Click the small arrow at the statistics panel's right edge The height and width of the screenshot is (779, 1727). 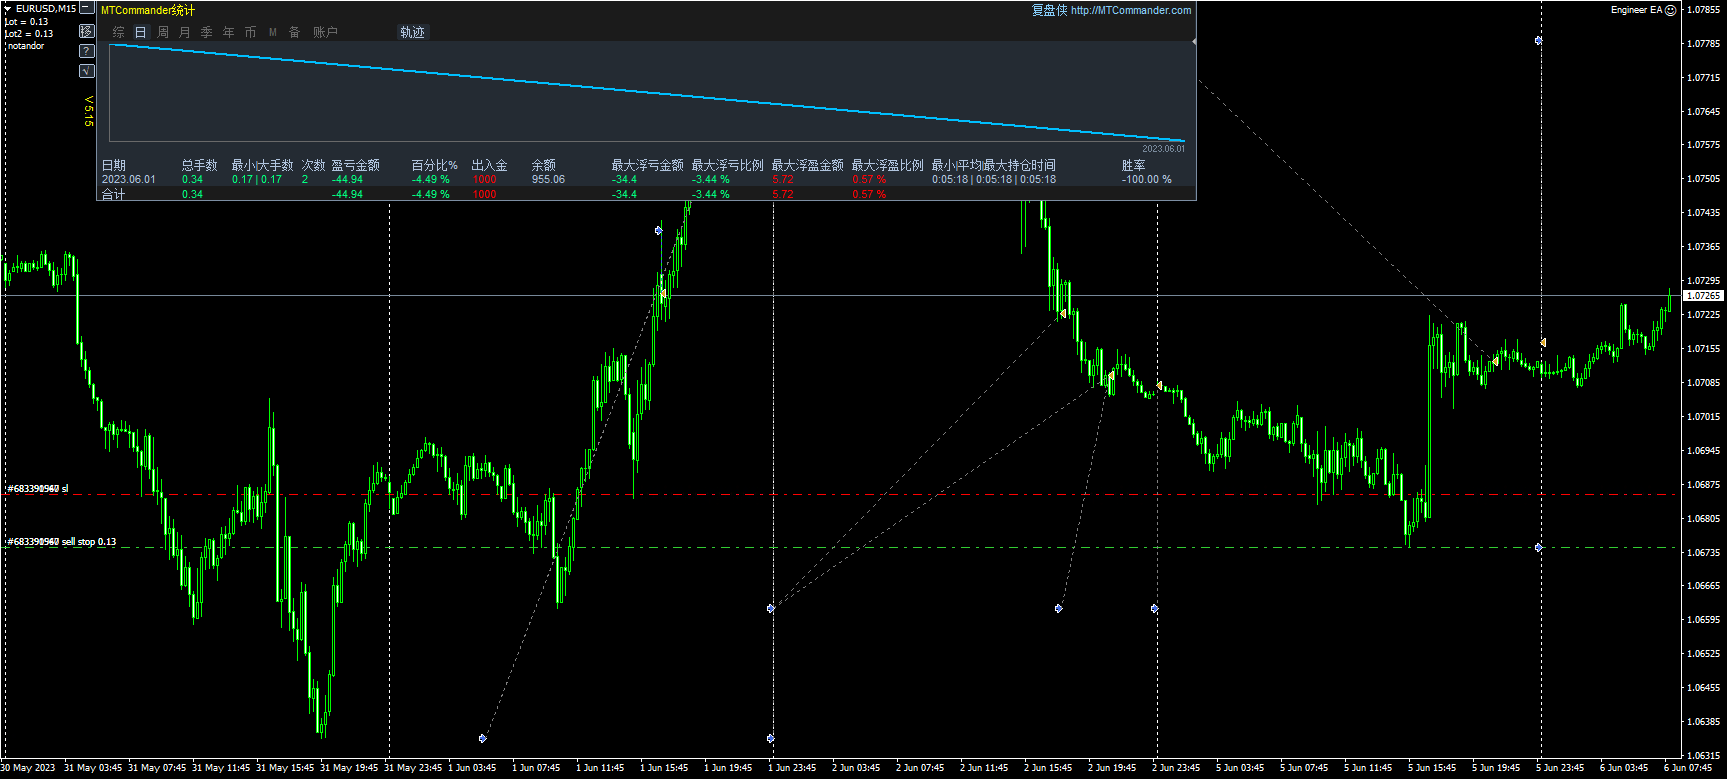tap(1194, 42)
